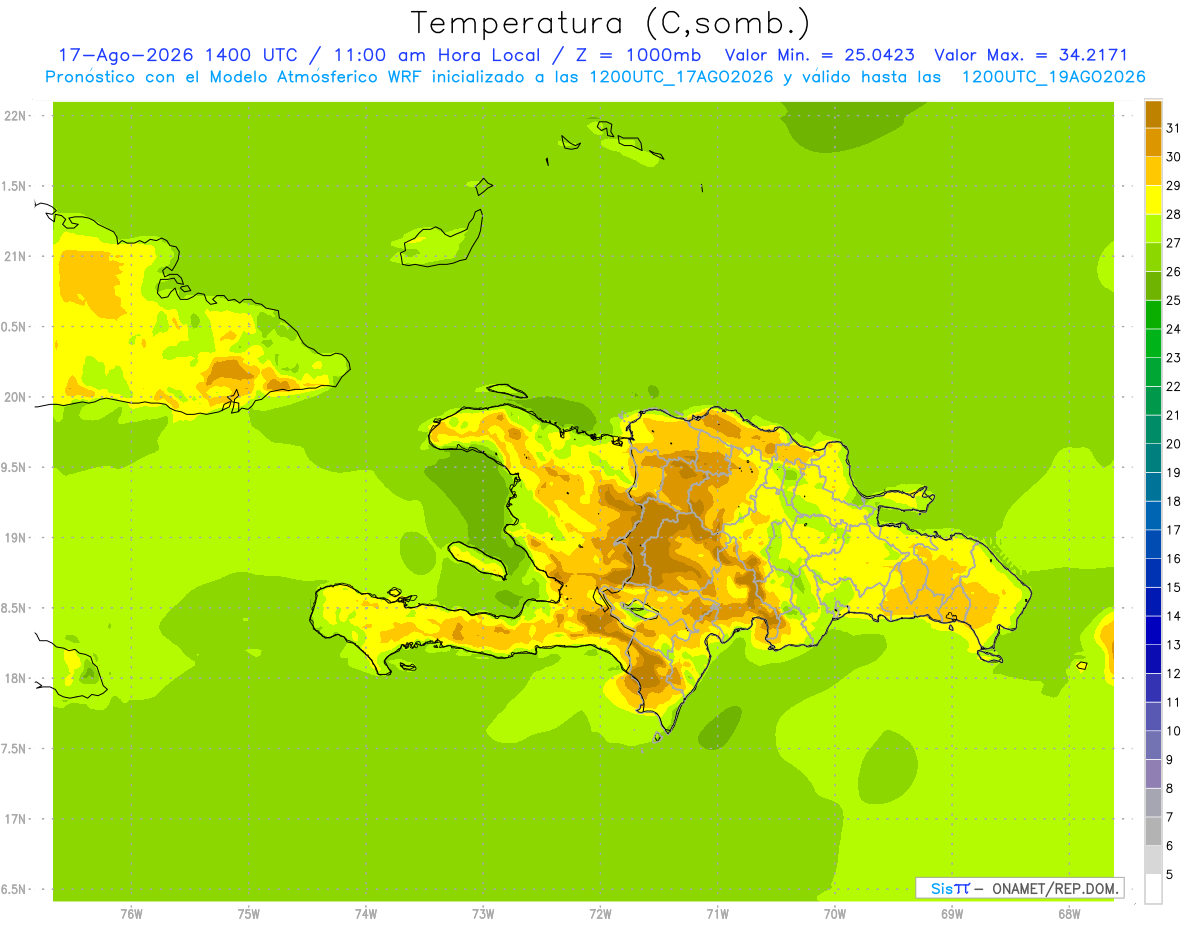Click the legend swatch between 23 and 24
1200x927 pixels.
click(1153, 343)
